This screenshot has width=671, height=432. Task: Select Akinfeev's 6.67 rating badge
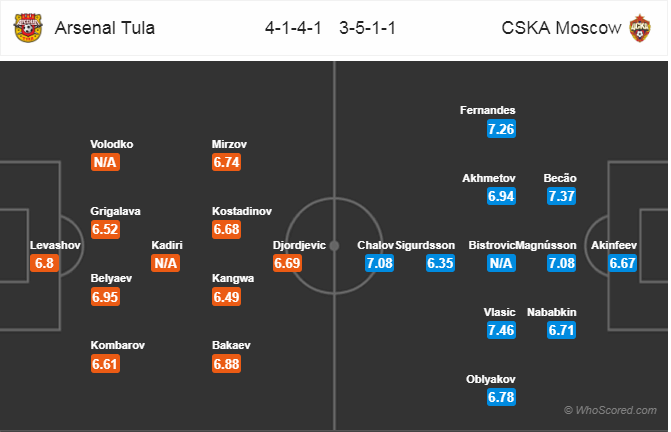tap(621, 264)
